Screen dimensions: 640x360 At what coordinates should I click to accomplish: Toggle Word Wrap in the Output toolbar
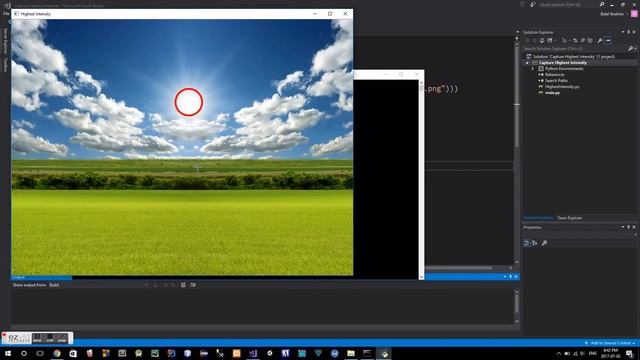[193, 285]
